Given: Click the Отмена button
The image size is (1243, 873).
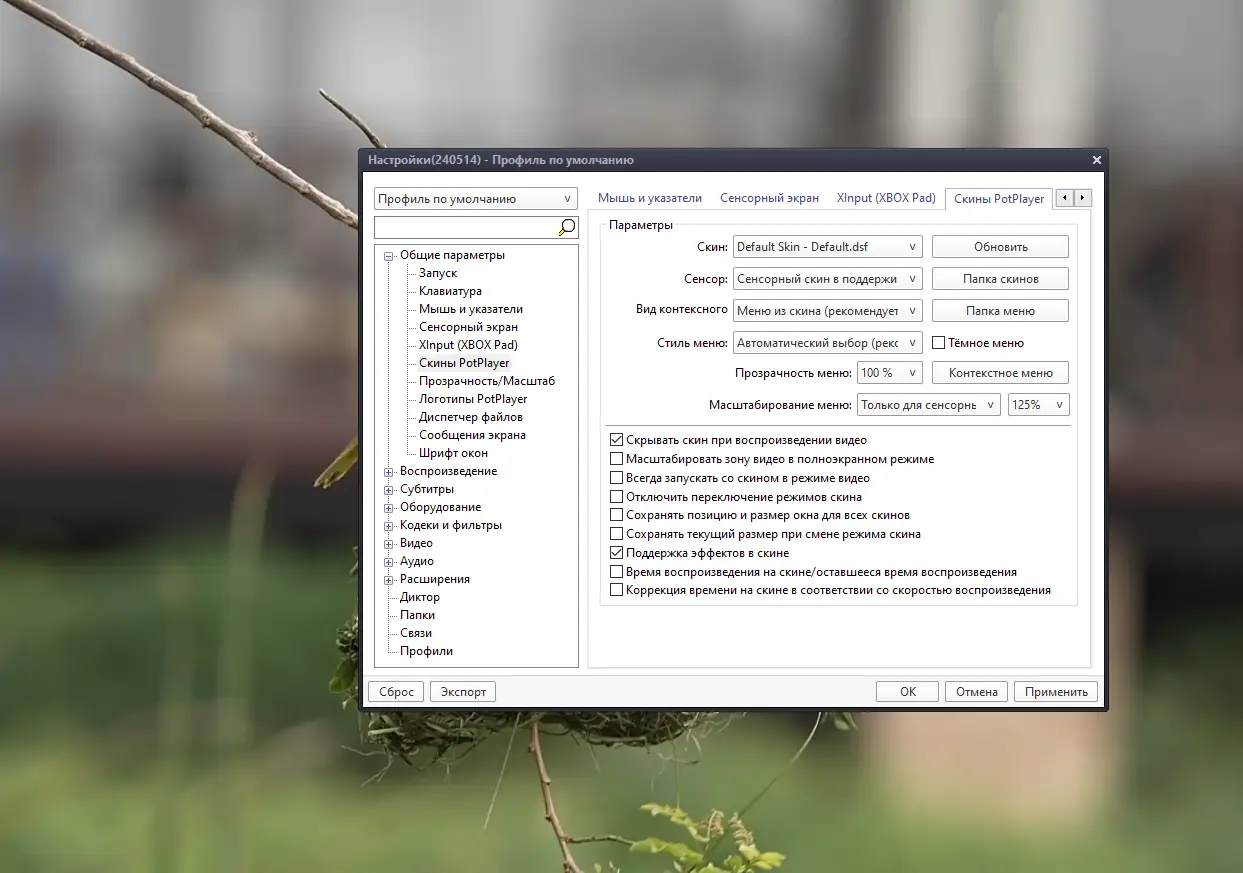Looking at the screenshot, I should pyautogui.click(x=976, y=691).
